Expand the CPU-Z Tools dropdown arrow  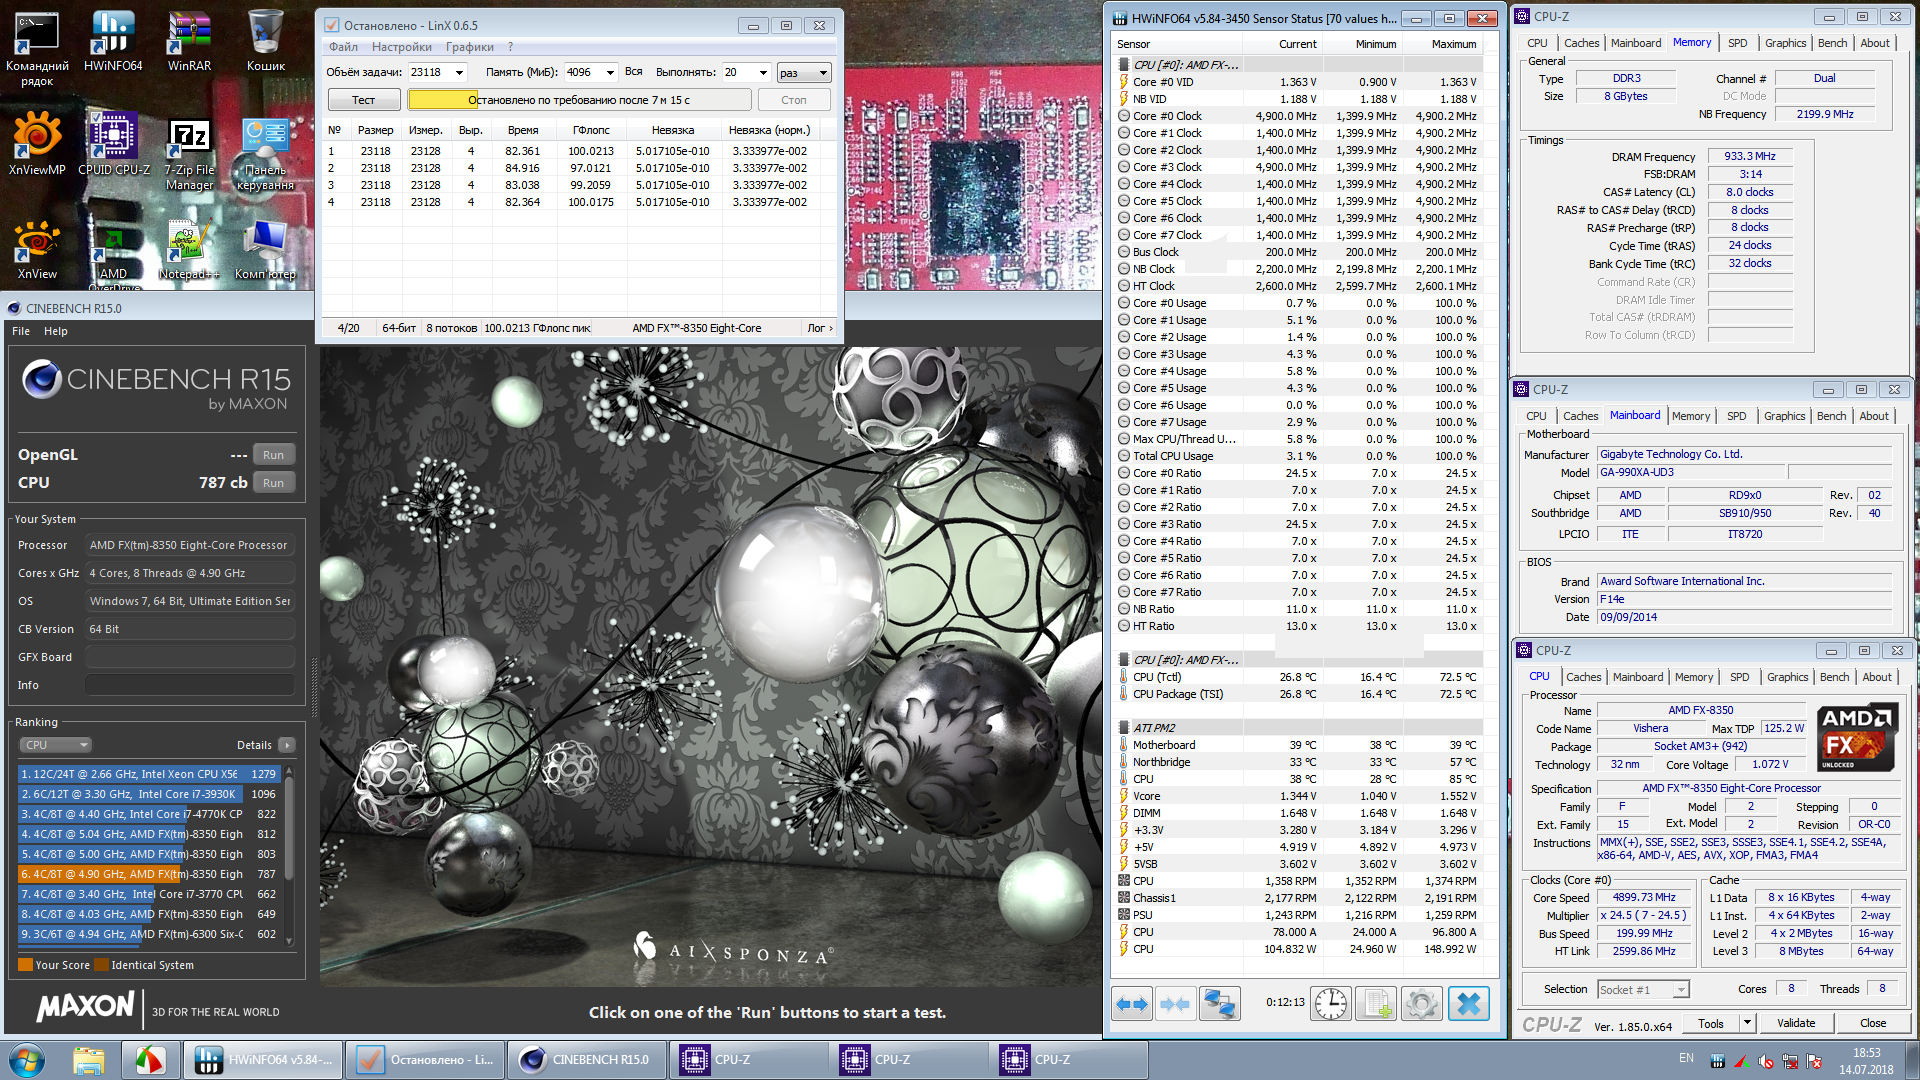pyautogui.click(x=1747, y=1023)
